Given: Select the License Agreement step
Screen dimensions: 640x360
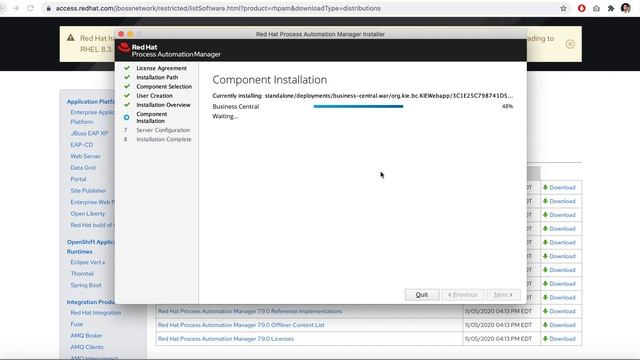Looking at the screenshot, I should [162, 68].
